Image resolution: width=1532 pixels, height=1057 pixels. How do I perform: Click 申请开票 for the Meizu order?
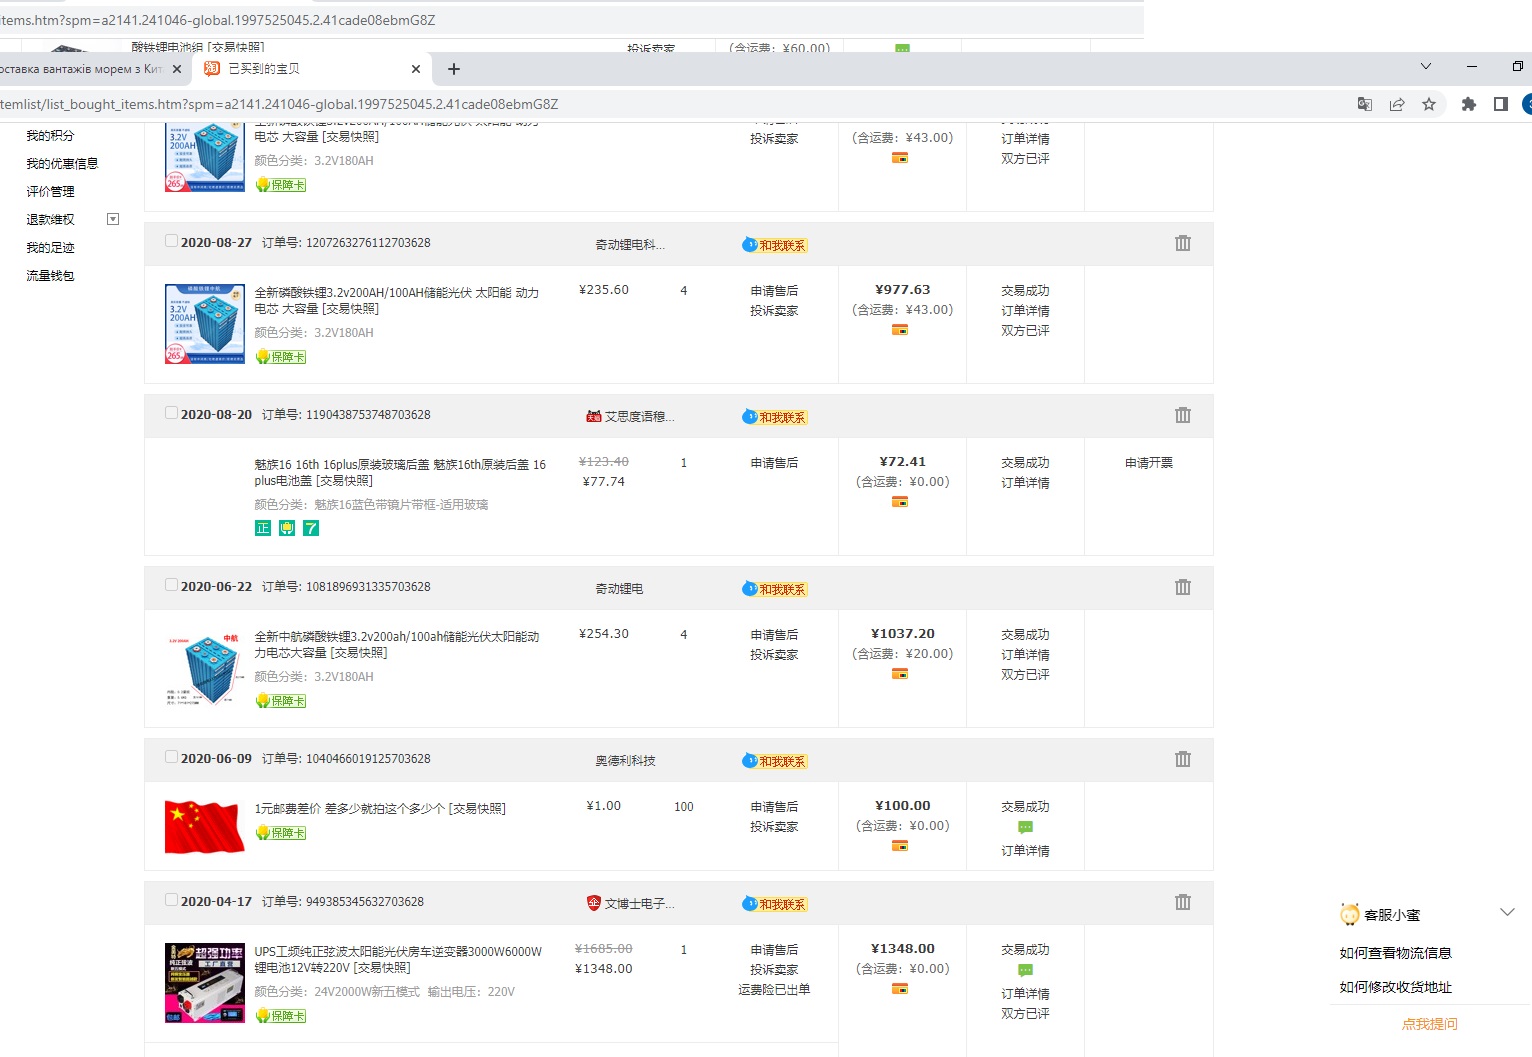click(1148, 463)
